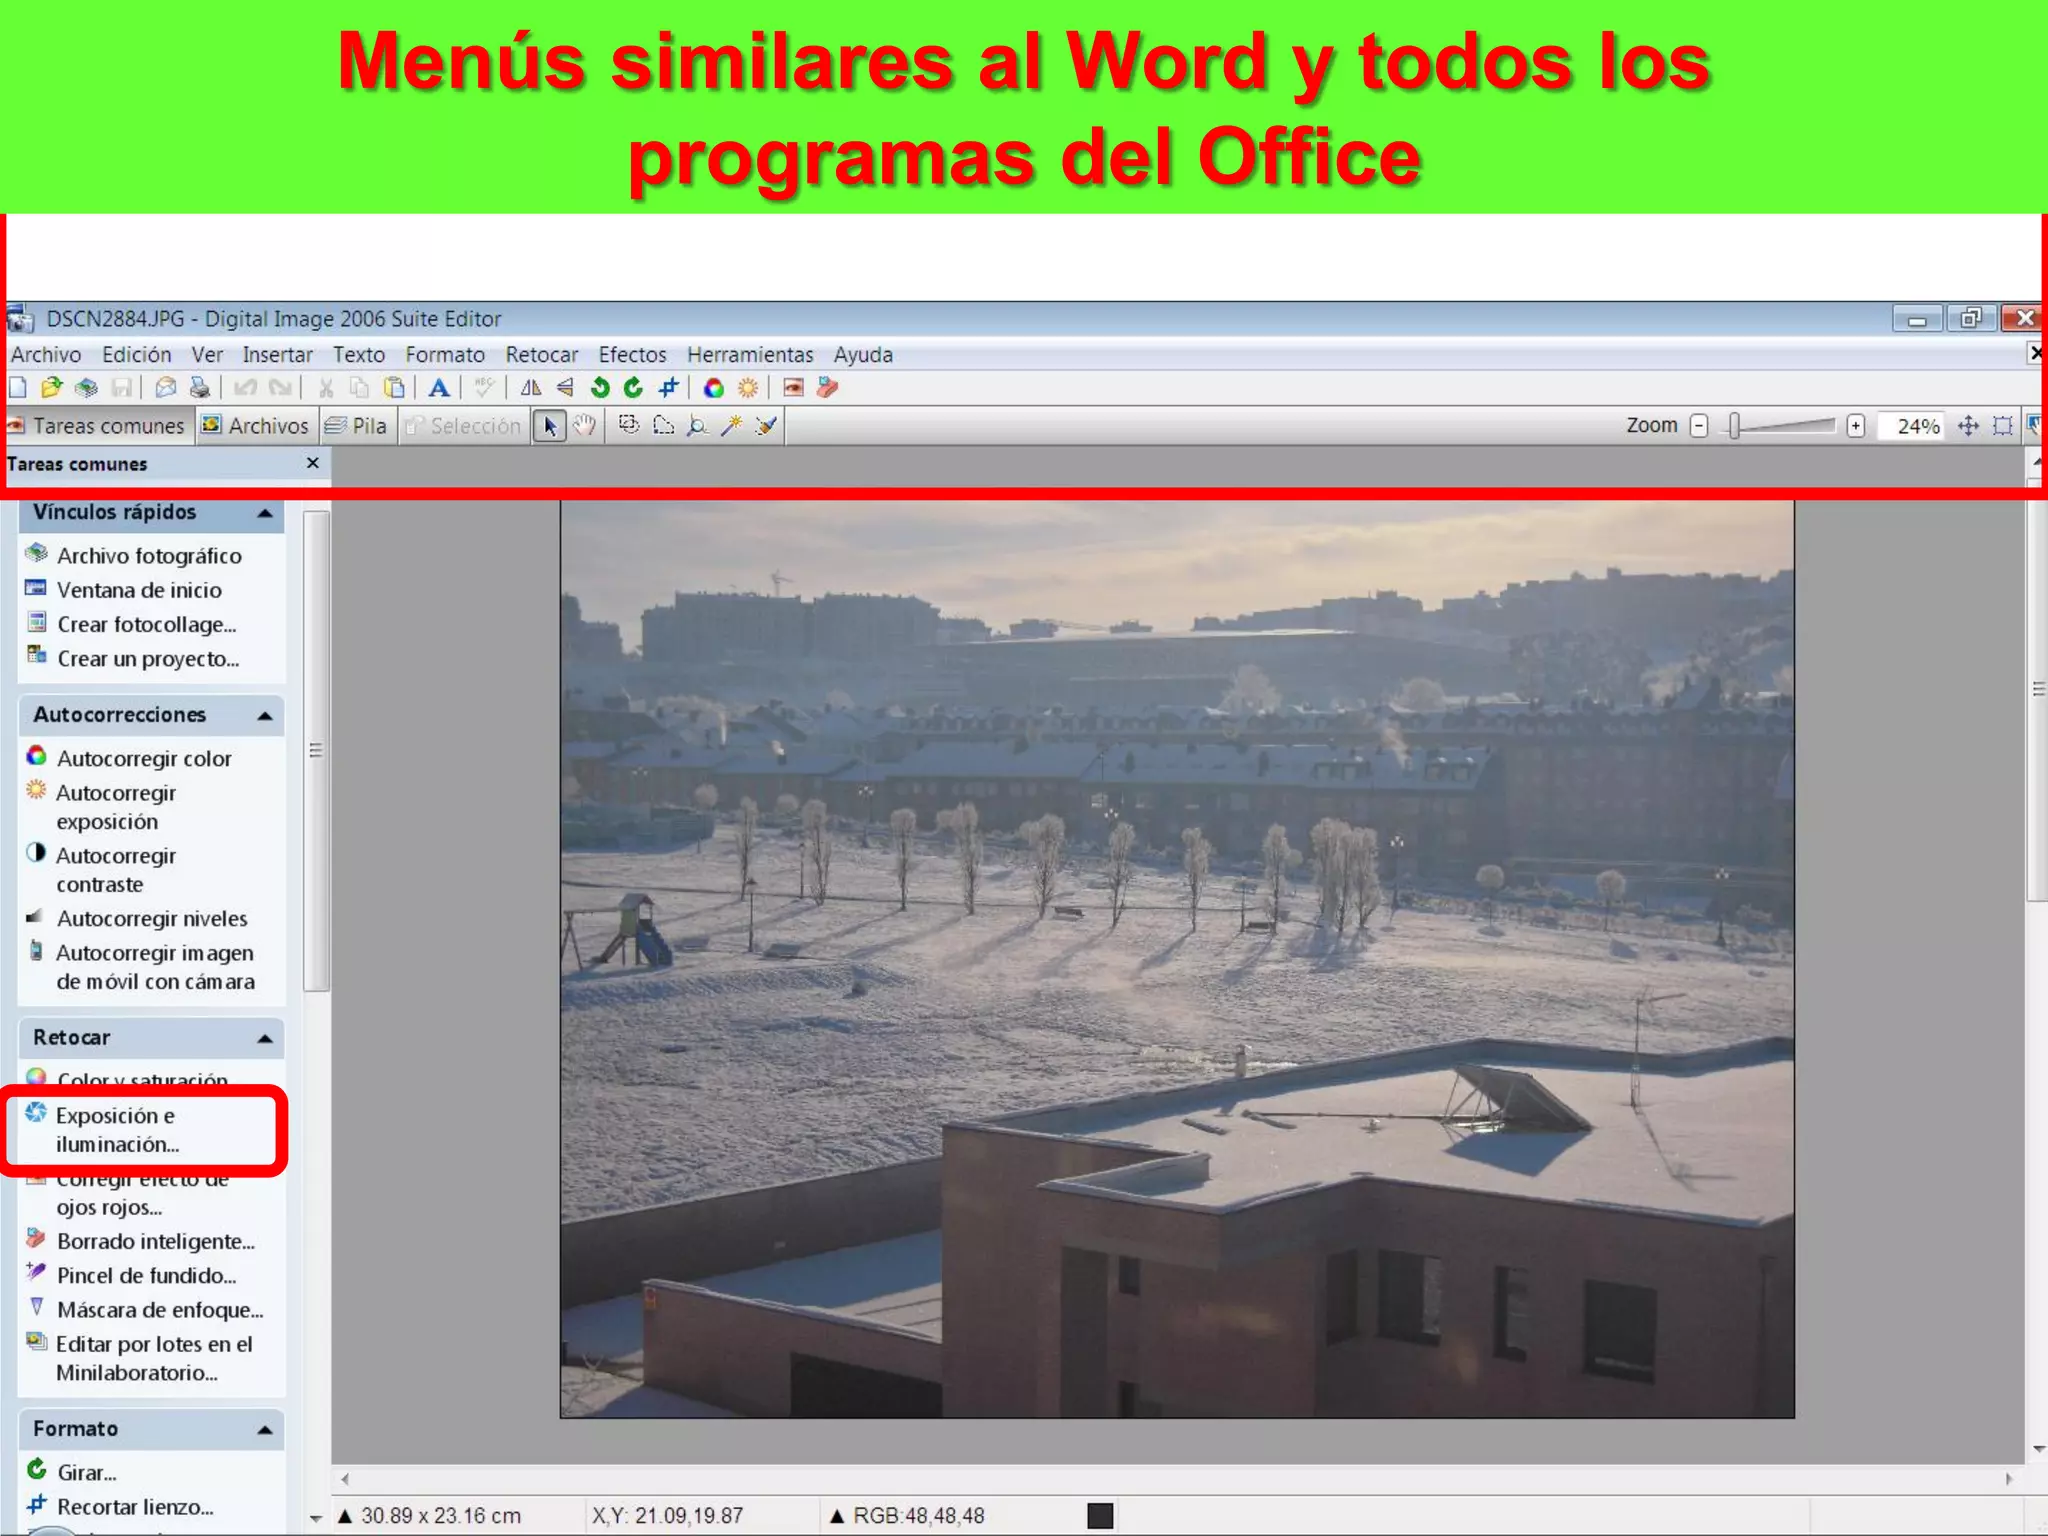
Task: Click the rotate clockwise green arrow icon
Action: tap(633, 388)
